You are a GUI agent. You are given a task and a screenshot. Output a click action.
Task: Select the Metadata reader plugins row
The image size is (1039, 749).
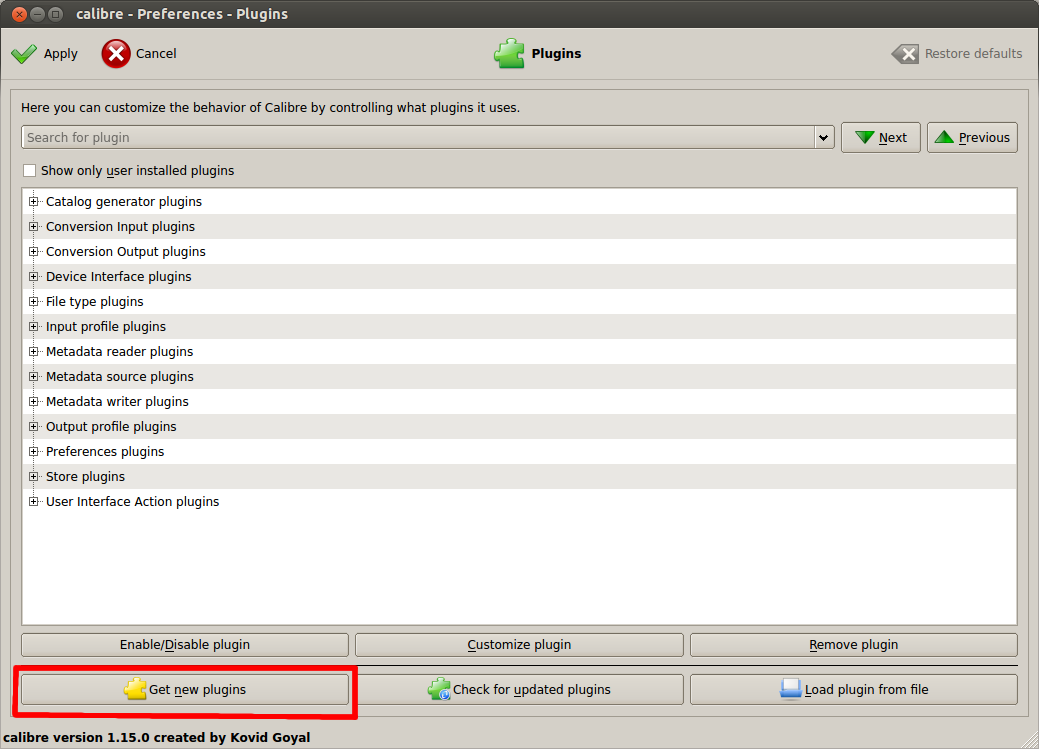(x=520, y=351)
